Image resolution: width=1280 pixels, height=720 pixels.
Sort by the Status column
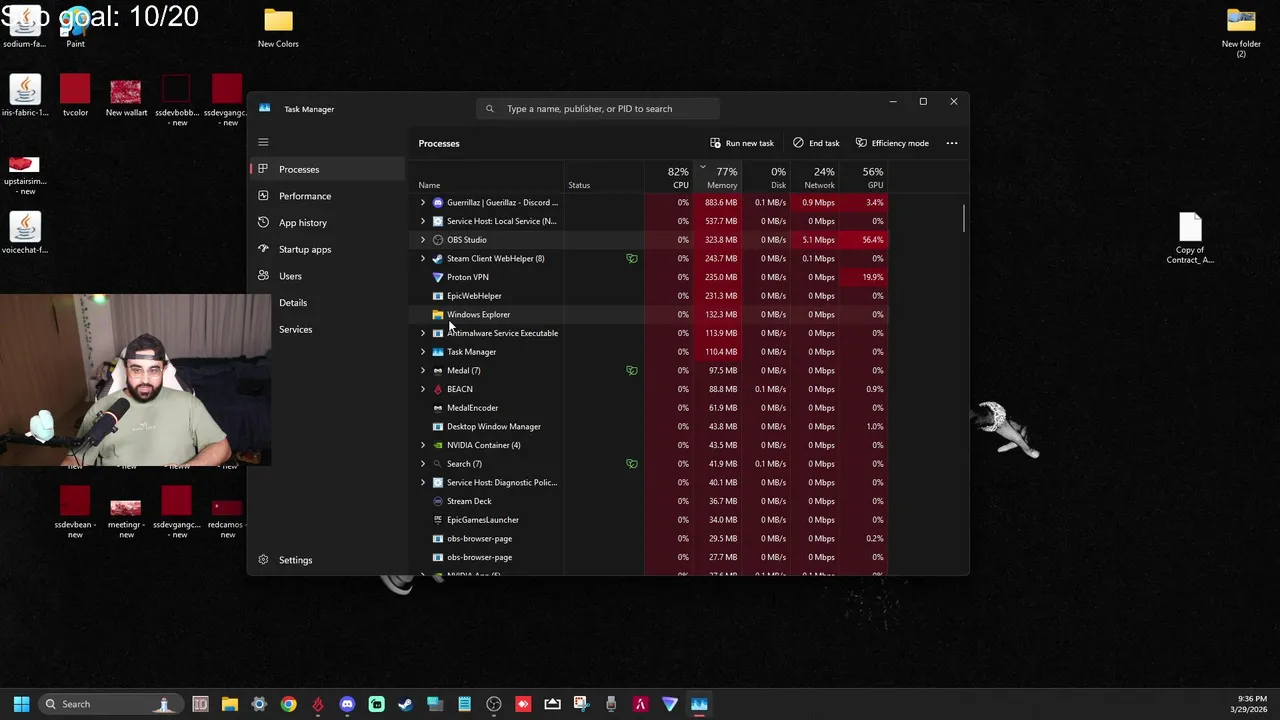point(579,185)
